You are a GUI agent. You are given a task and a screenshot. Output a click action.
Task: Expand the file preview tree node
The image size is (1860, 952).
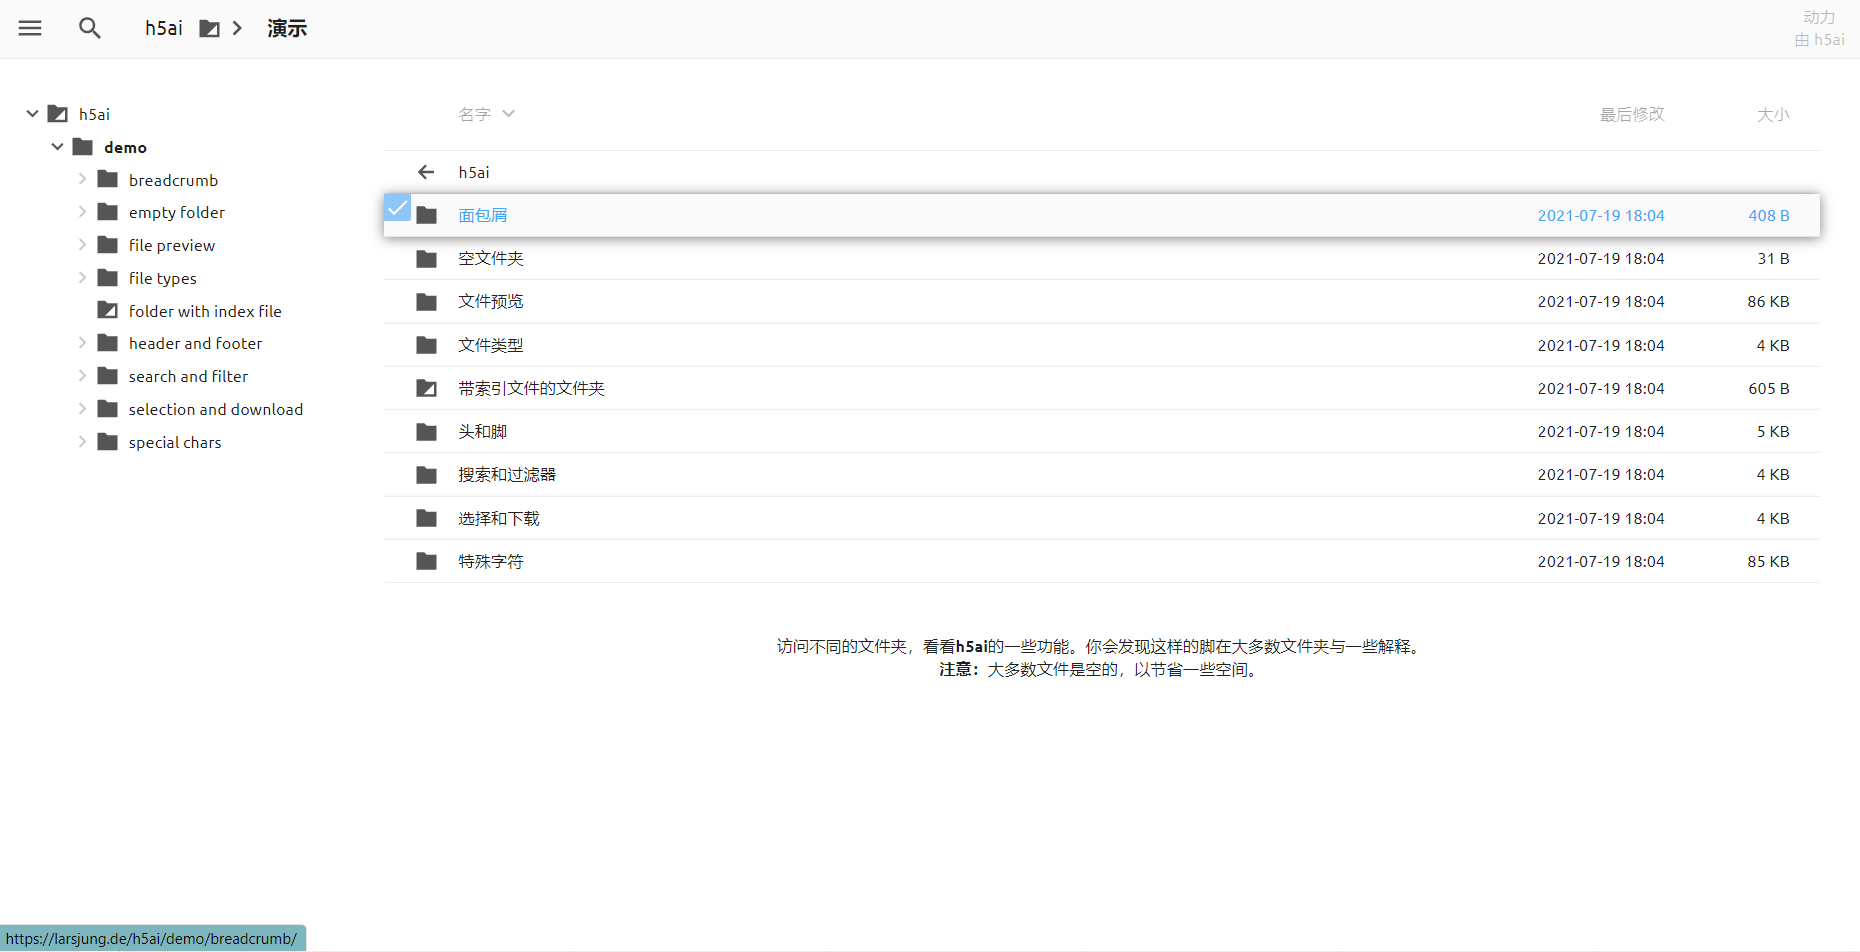point(82,245)
